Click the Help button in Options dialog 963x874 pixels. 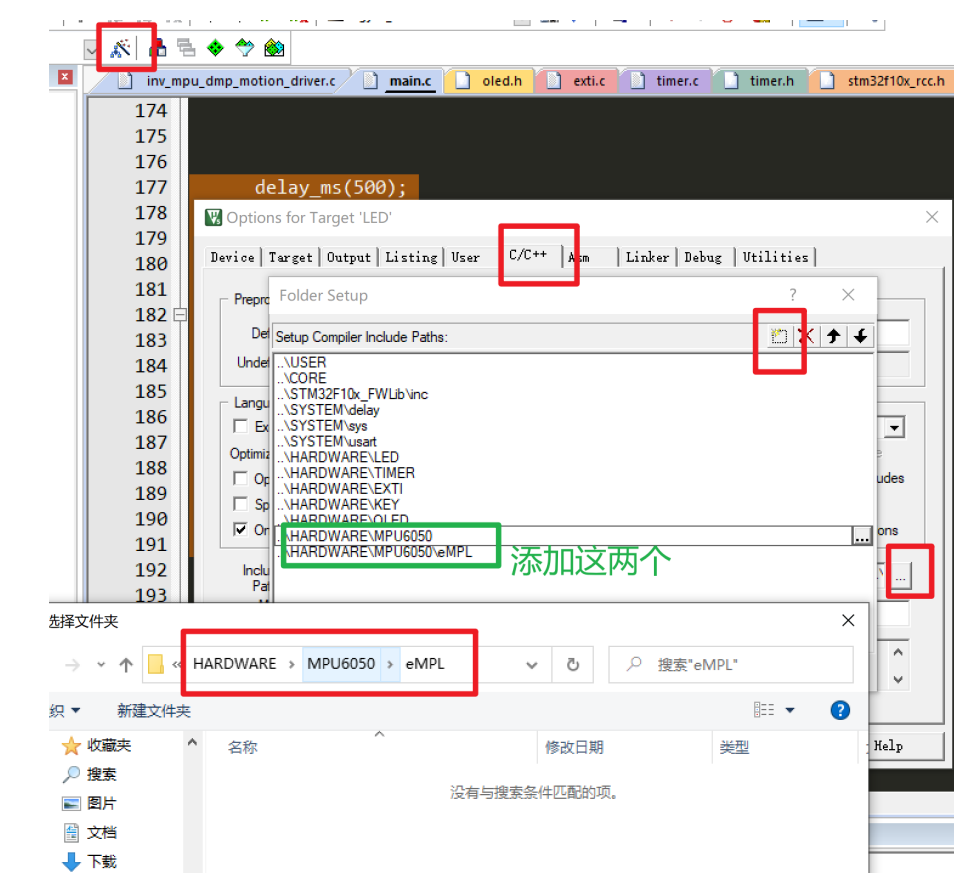(x=905, y=746)
